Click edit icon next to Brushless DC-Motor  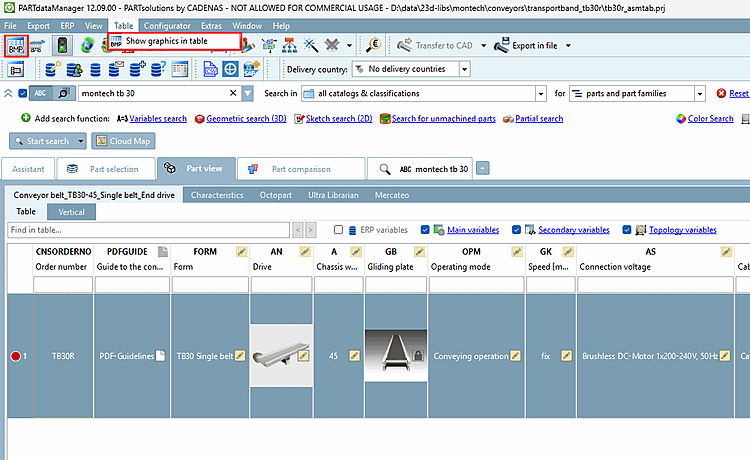pos(725,356)
